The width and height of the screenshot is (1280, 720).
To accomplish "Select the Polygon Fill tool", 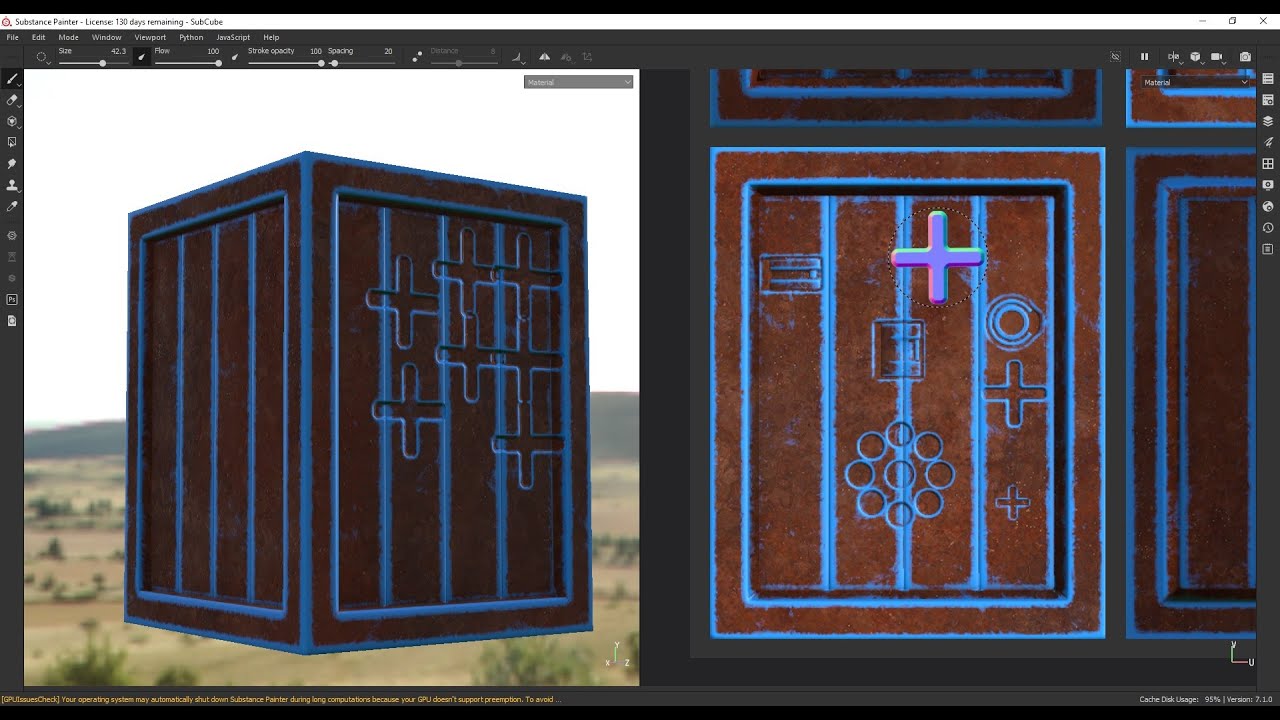I will click(x=12, y=142).
